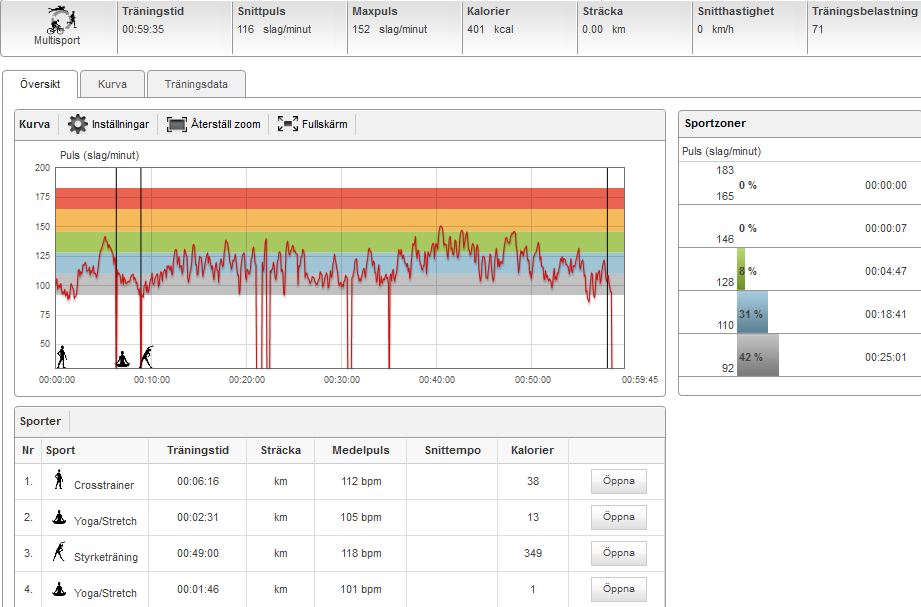Image resolution: width=921 pixels, height=607 pixels.
Task: Open the Crosstrainer session with Öppna
Action: pos(618,481)
